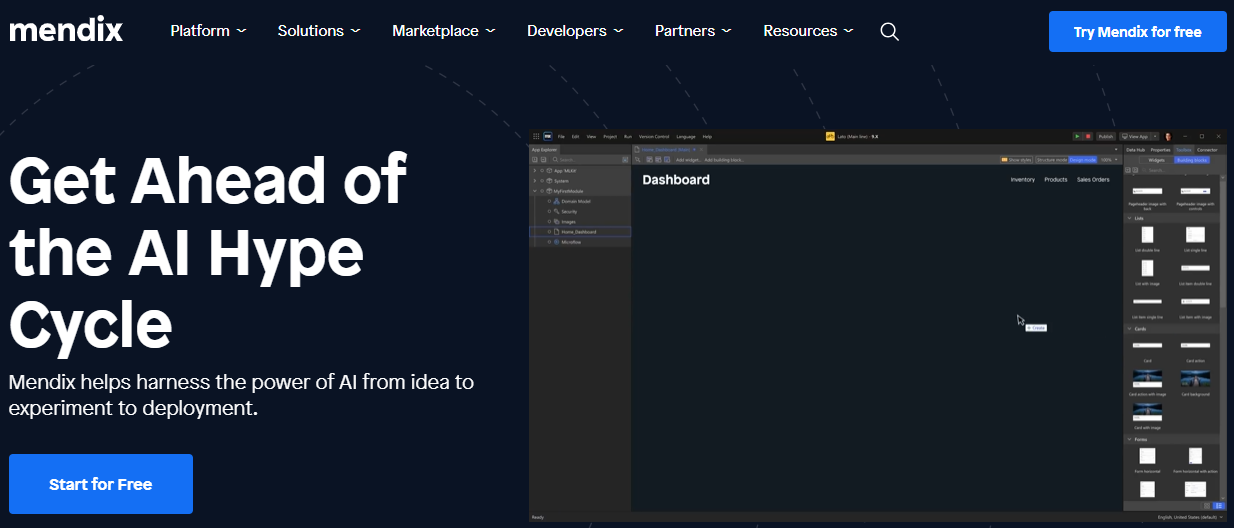
Task: Expand the App 'MLKit' tree node
Action: [535, 171]
